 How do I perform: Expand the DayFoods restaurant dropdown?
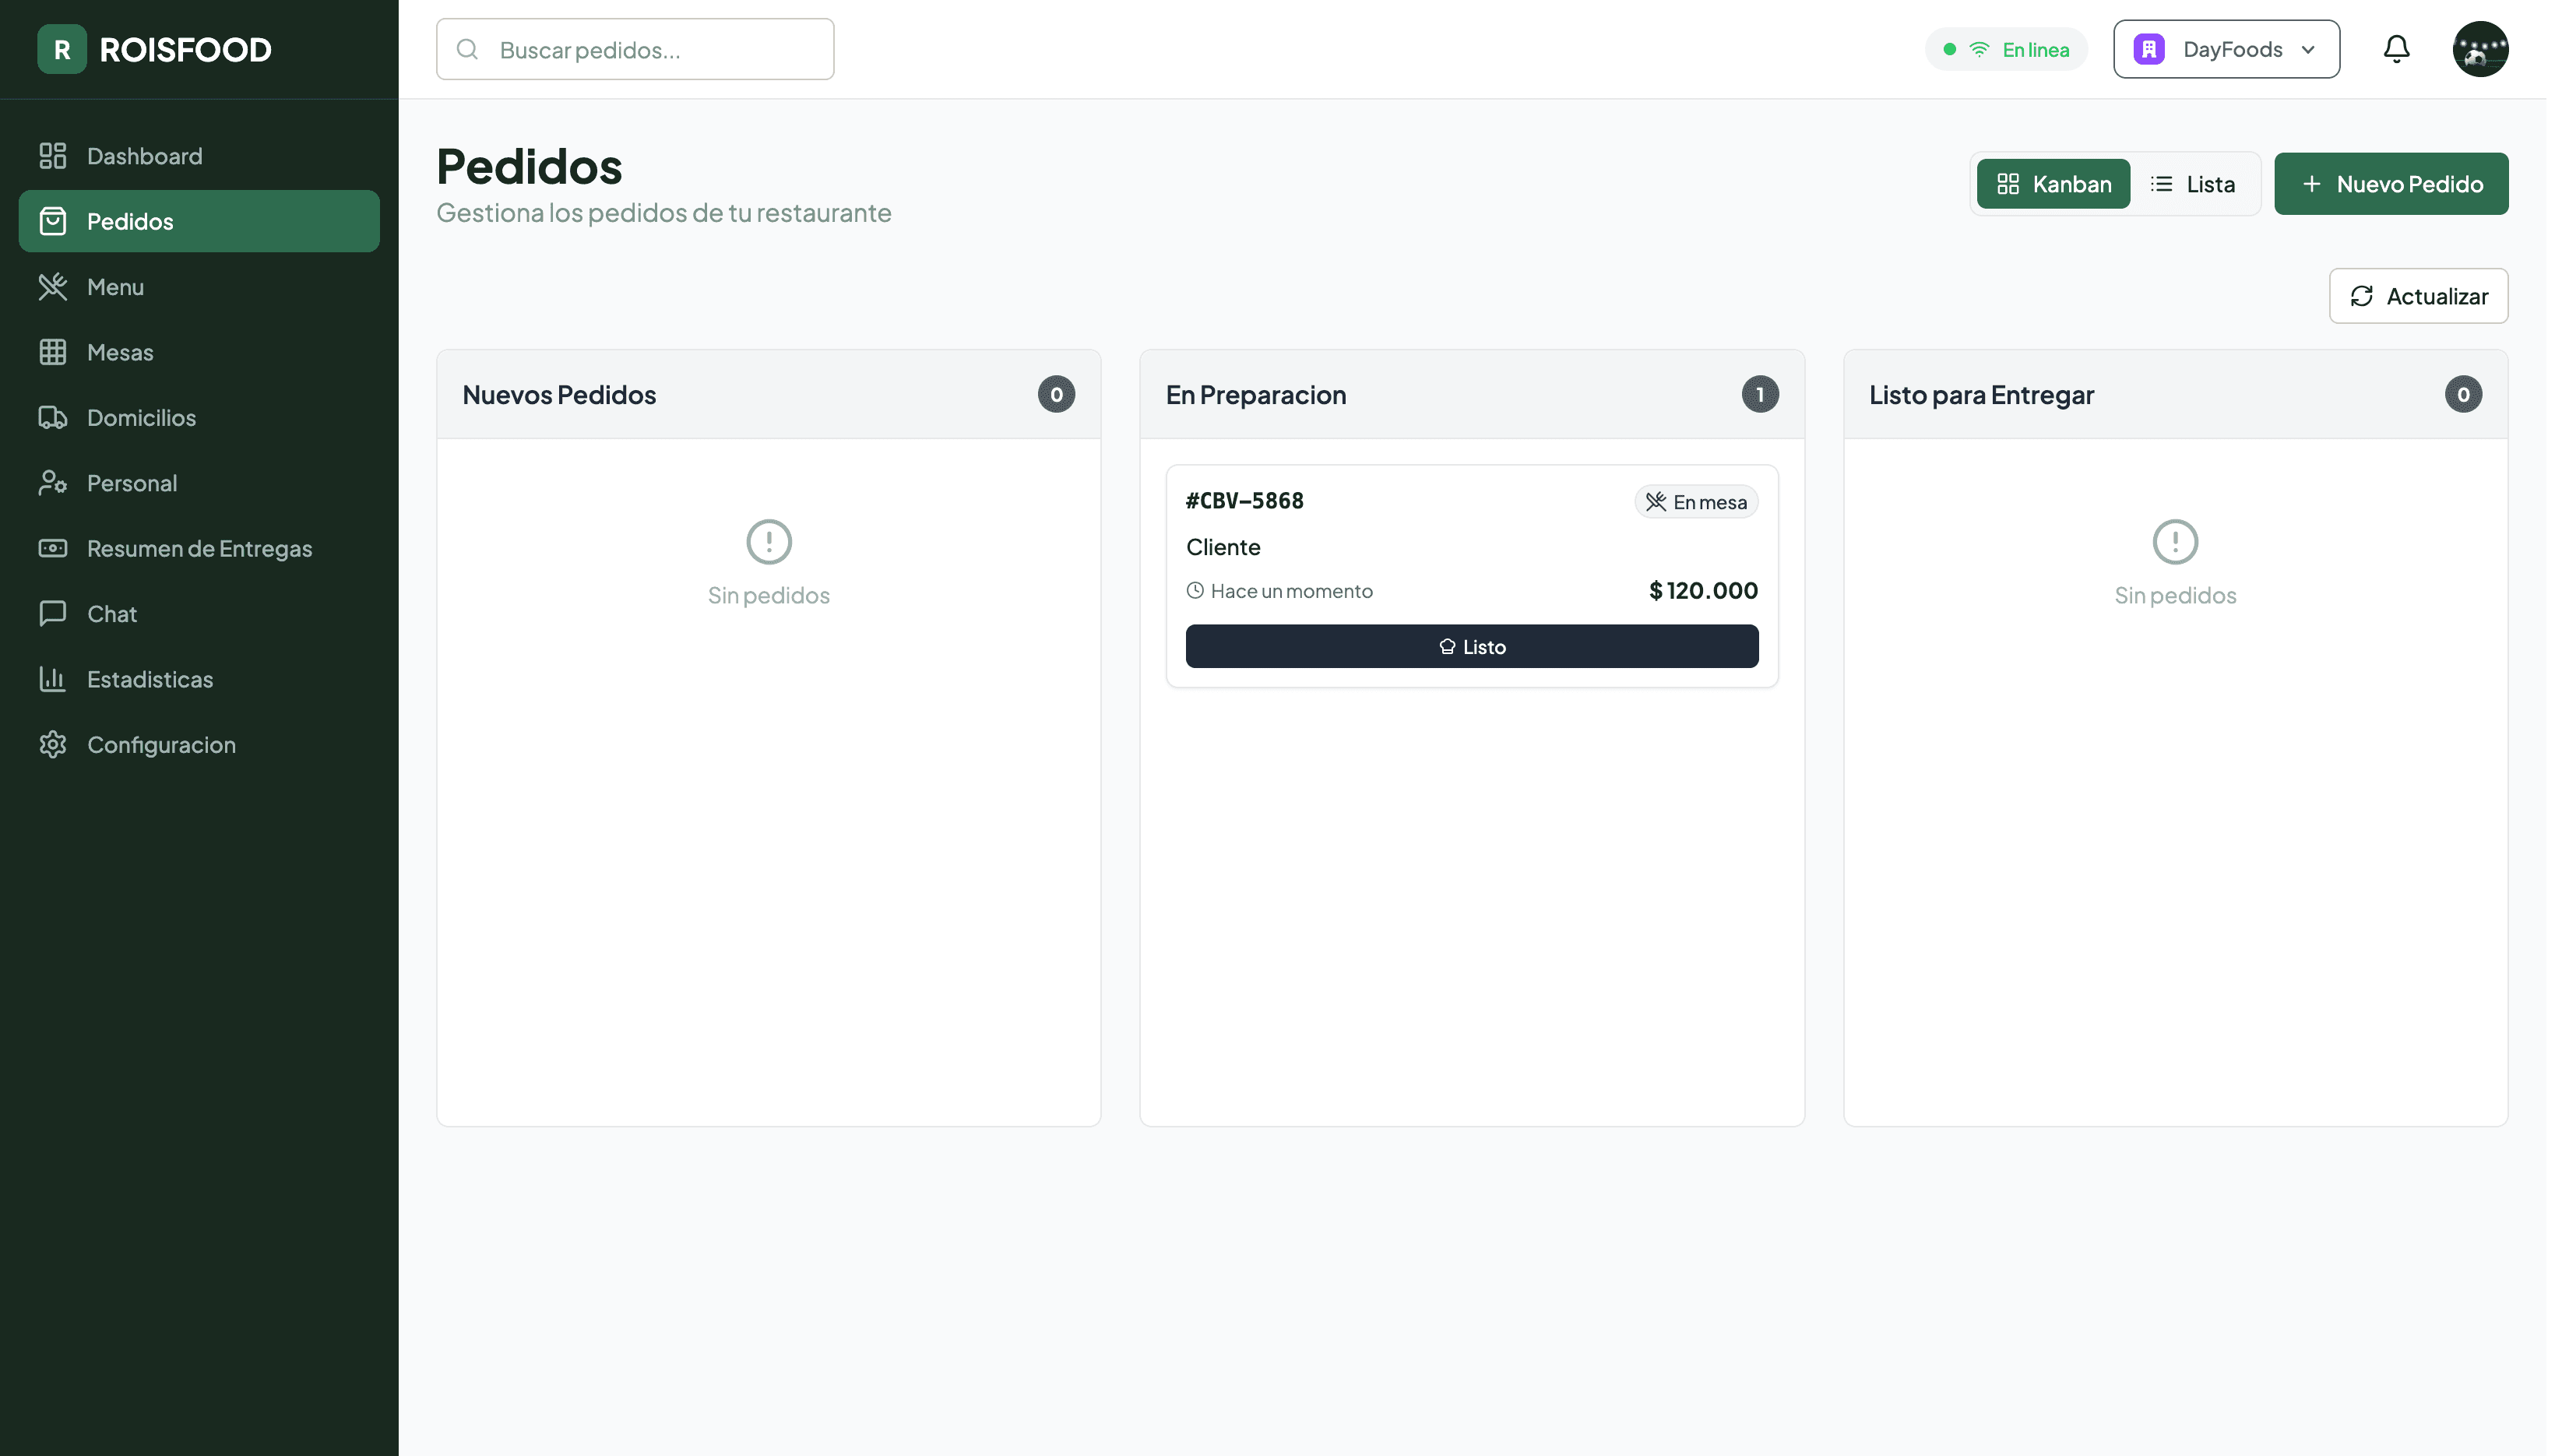[2226, 49]
